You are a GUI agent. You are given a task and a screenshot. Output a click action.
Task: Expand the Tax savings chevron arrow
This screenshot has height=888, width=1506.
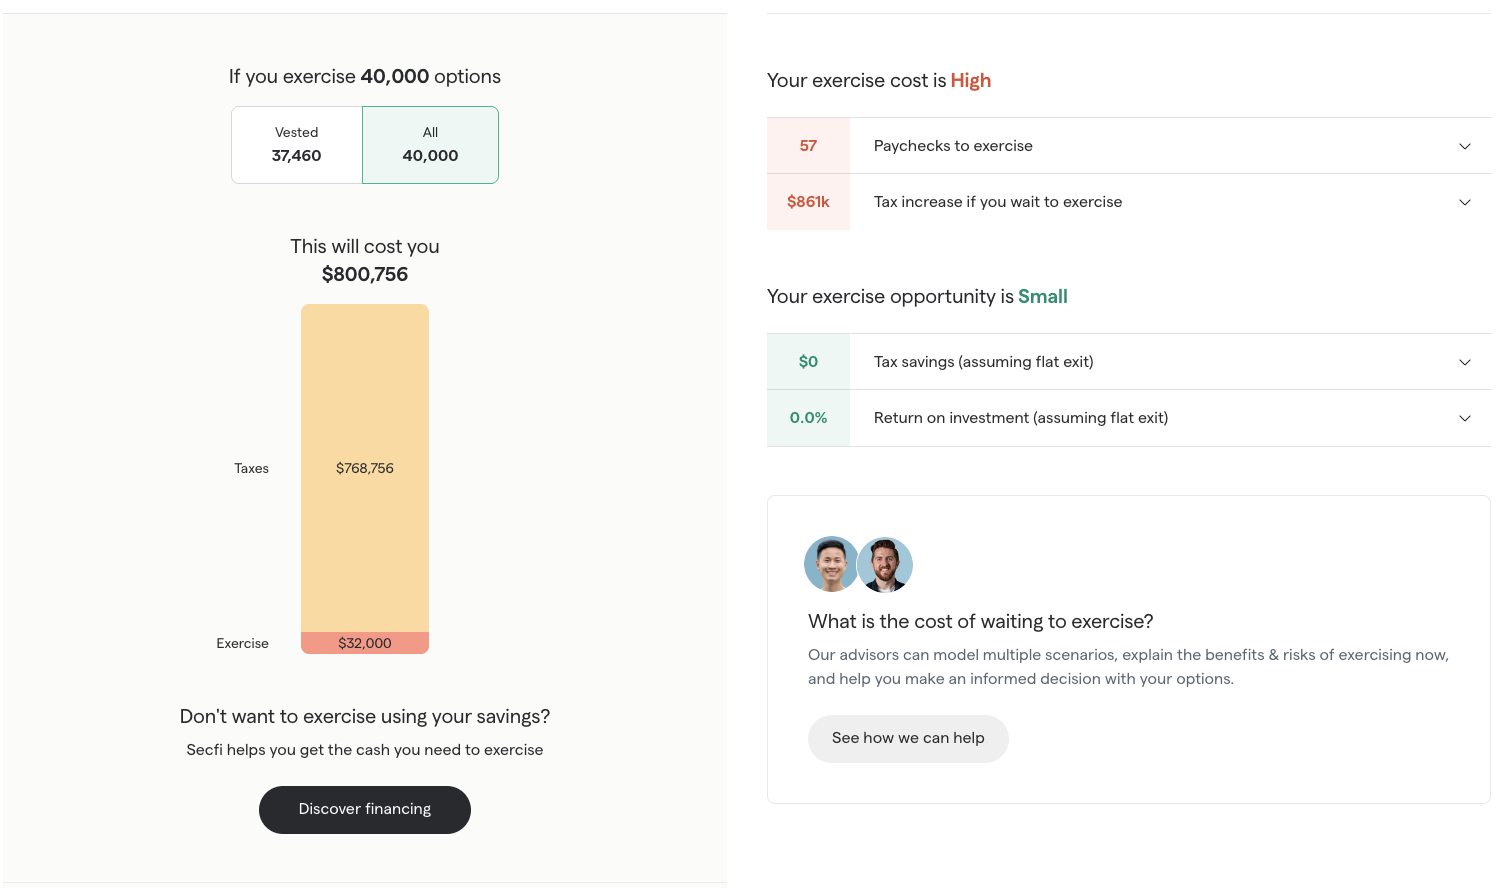1465,362
